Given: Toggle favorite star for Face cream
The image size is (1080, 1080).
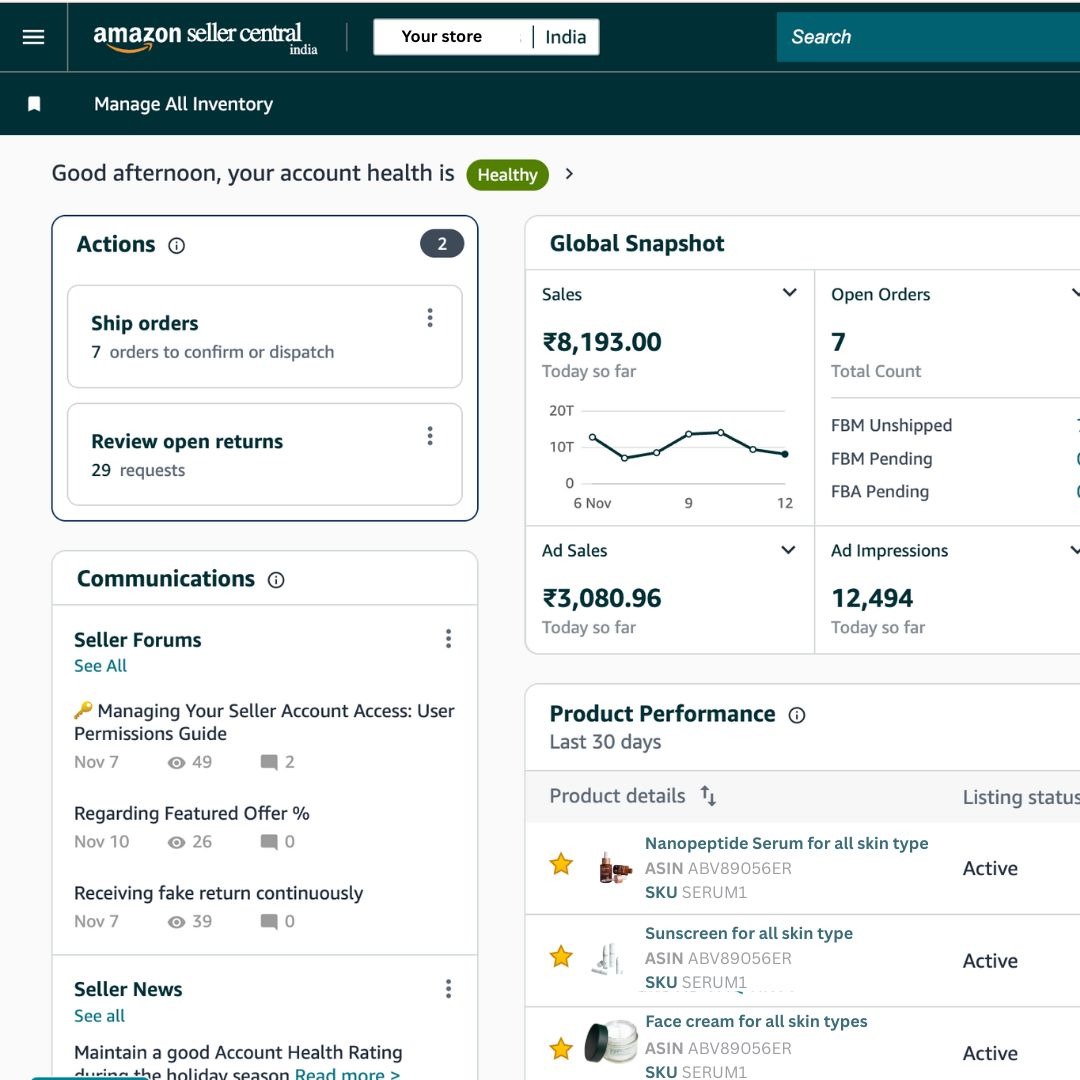Looking at the screenshot, I should 561,1049.
